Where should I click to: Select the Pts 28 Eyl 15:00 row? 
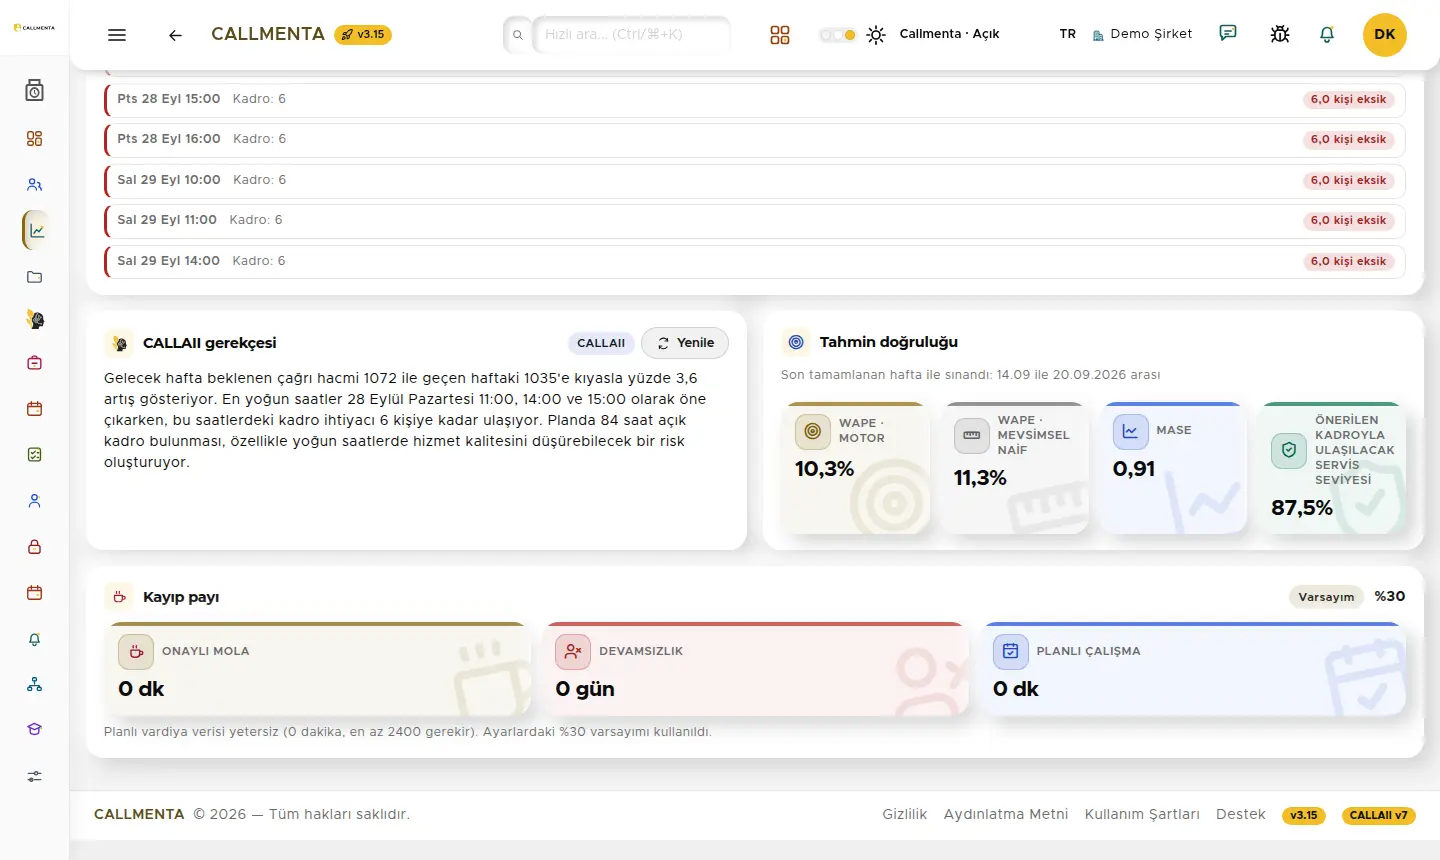coord(755,100)
